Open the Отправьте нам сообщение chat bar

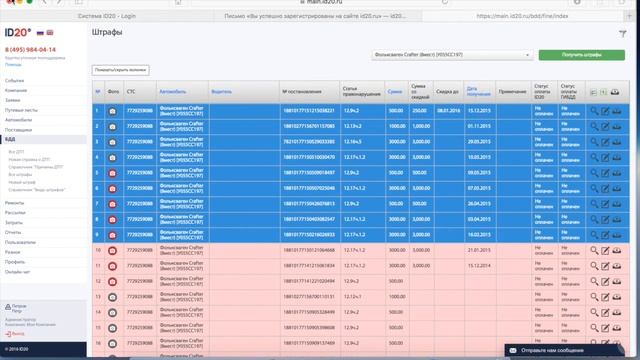[x=564, y=350]
